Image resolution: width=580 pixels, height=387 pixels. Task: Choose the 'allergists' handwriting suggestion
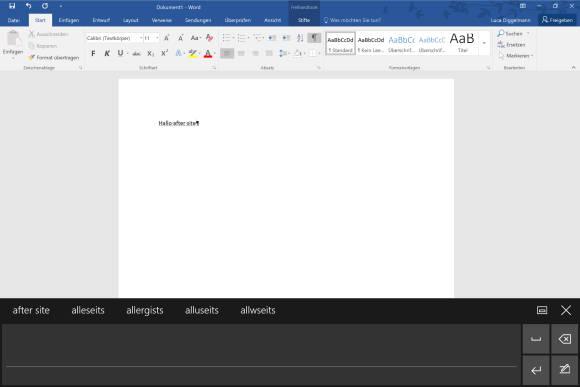[x=145, y=310]
